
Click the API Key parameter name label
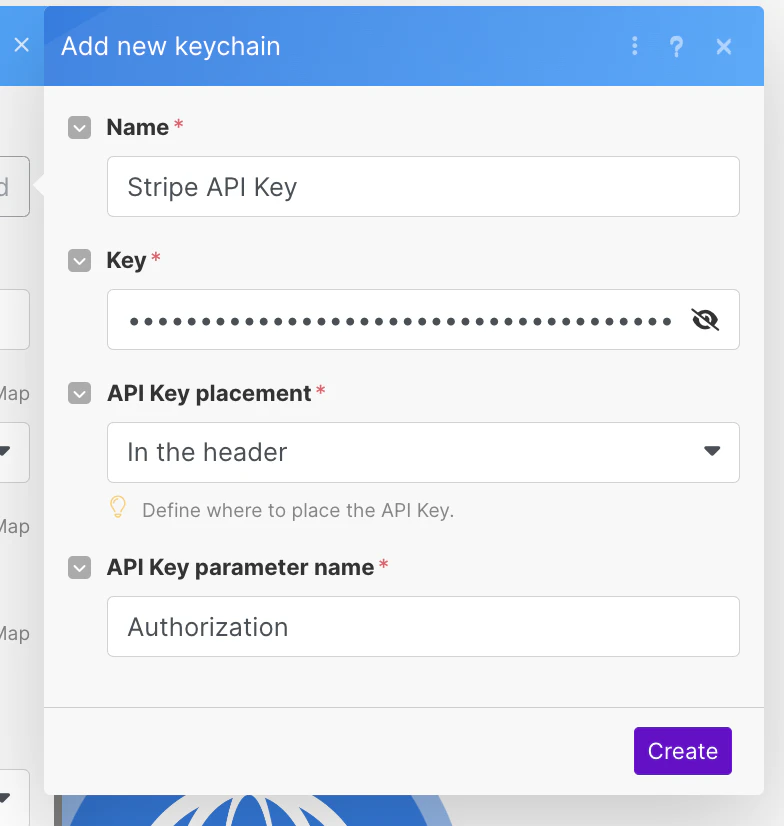point(240,567)
